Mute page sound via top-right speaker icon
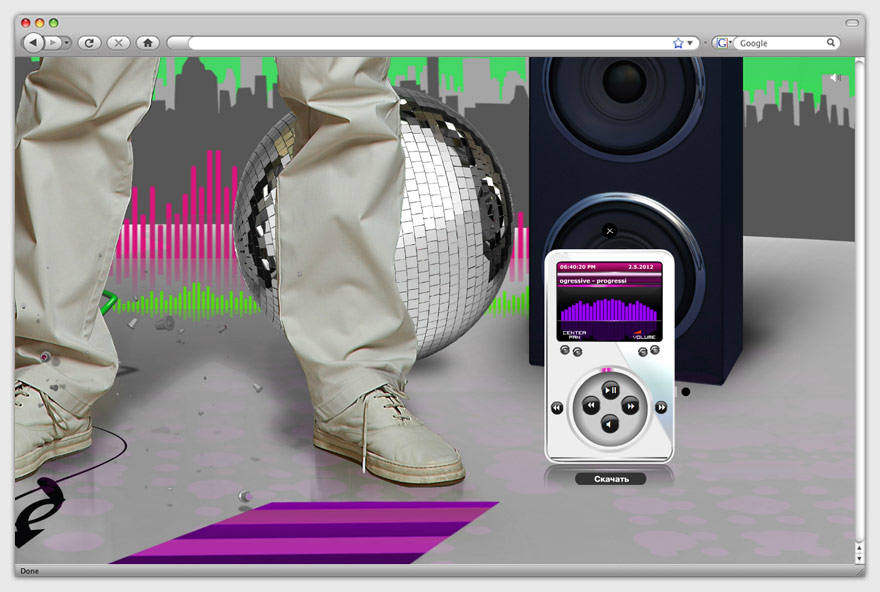 pos(835,77)
